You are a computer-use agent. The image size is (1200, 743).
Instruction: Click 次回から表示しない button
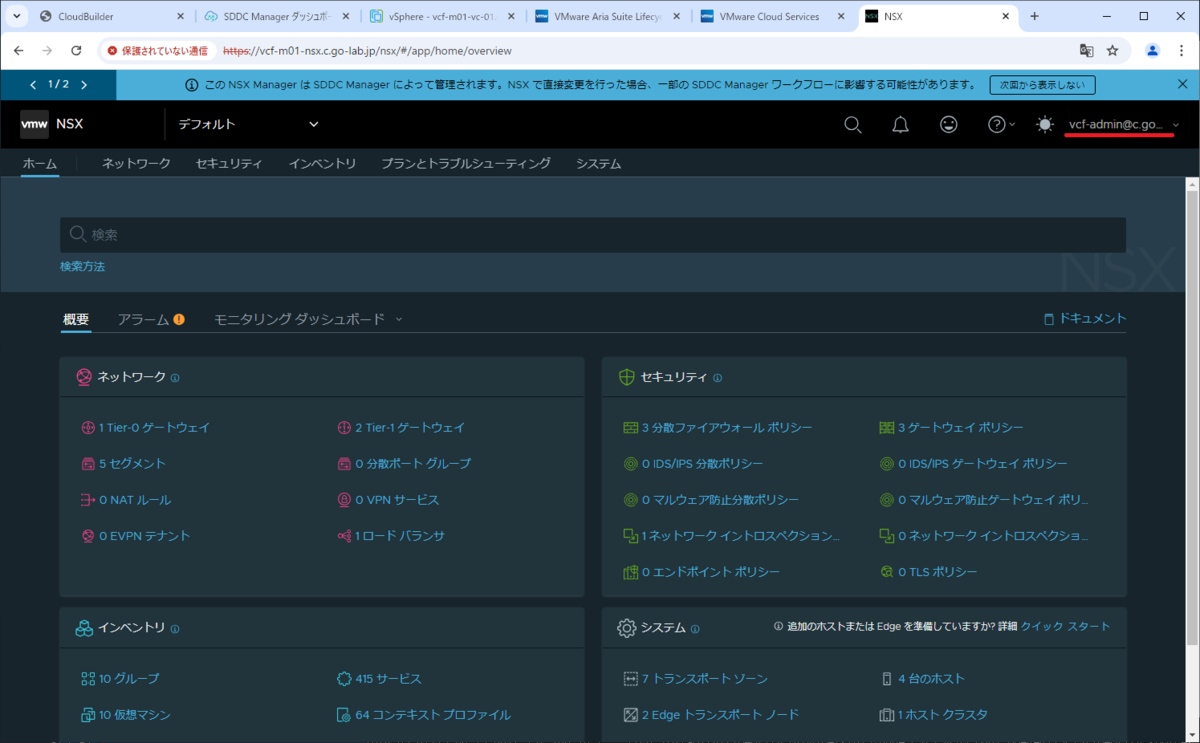(x=1042, y=85)
